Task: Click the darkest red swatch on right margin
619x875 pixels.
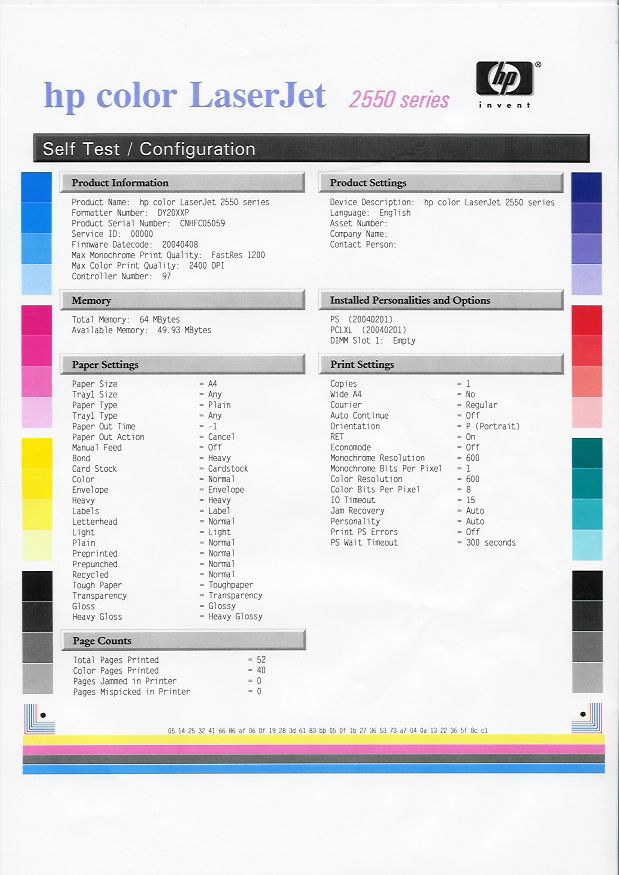Action: [587, 320]
